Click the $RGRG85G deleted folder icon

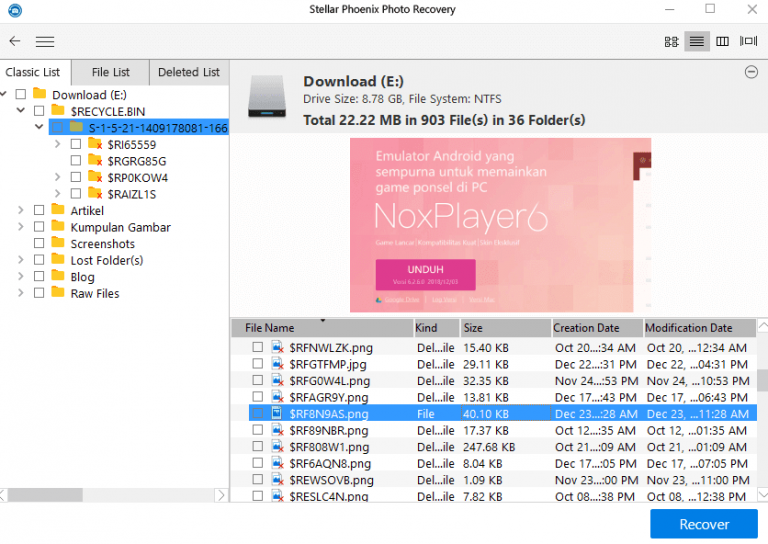point(95,160)
